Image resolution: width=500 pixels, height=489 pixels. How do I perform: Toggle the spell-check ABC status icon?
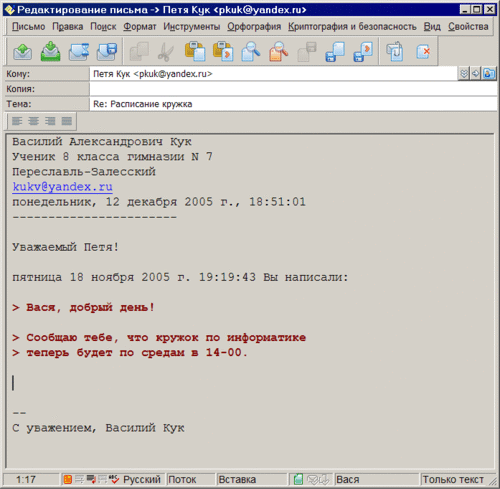pyautogui.click(x=114, y=479)
